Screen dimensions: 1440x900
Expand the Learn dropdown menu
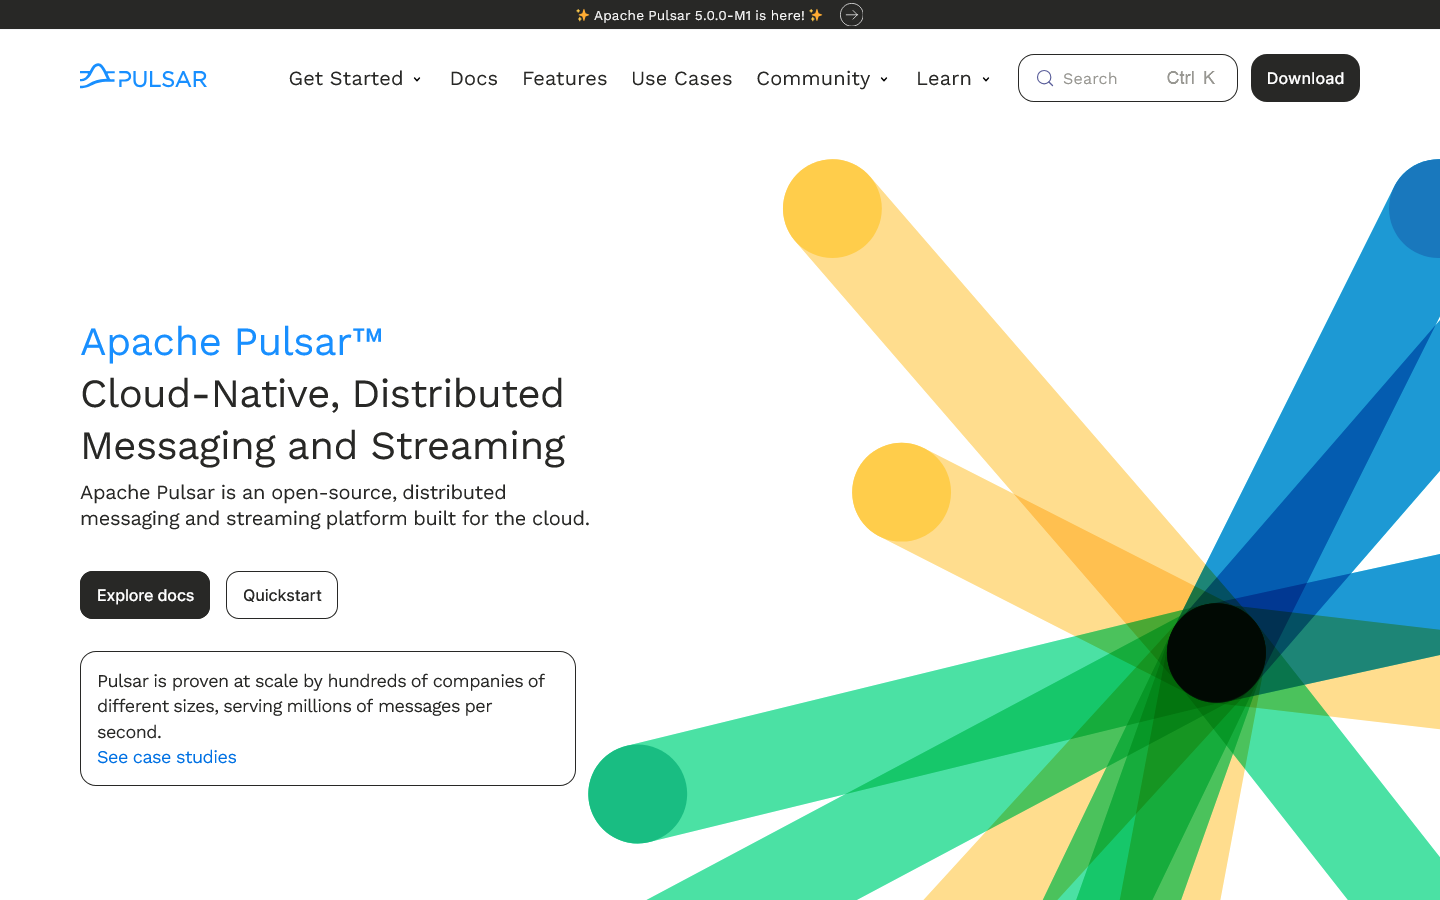953,78
